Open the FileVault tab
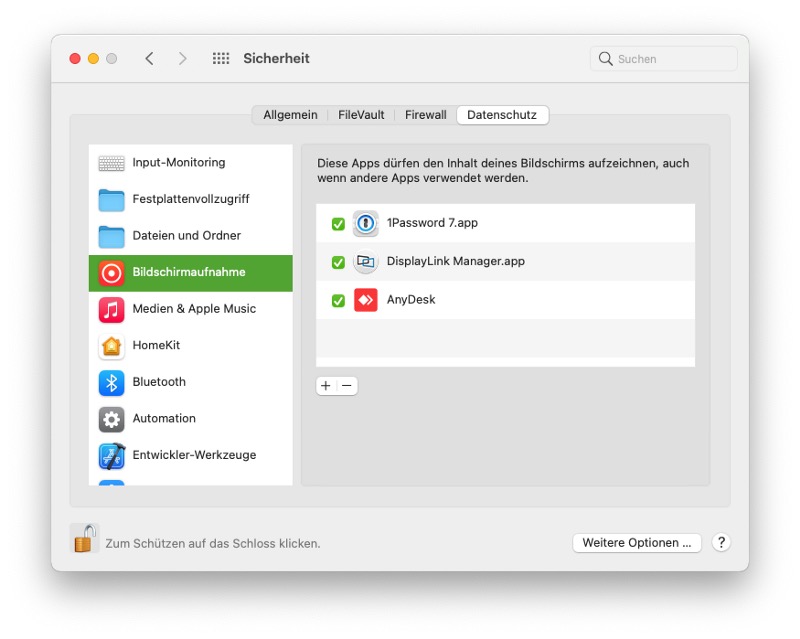Viewport: 800px width, 639px height. click(361, 115)
